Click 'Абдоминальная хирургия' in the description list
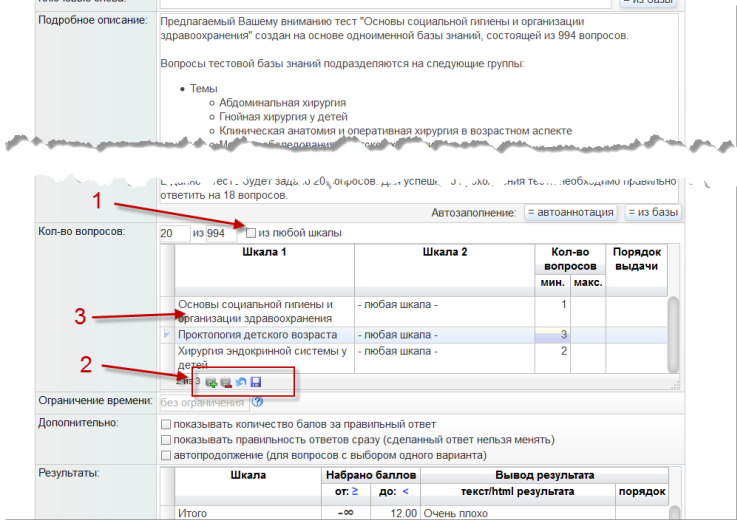Image resolution: width=737 pixels, height=520 pixels. pyautogui.click(x=282, y=102)
